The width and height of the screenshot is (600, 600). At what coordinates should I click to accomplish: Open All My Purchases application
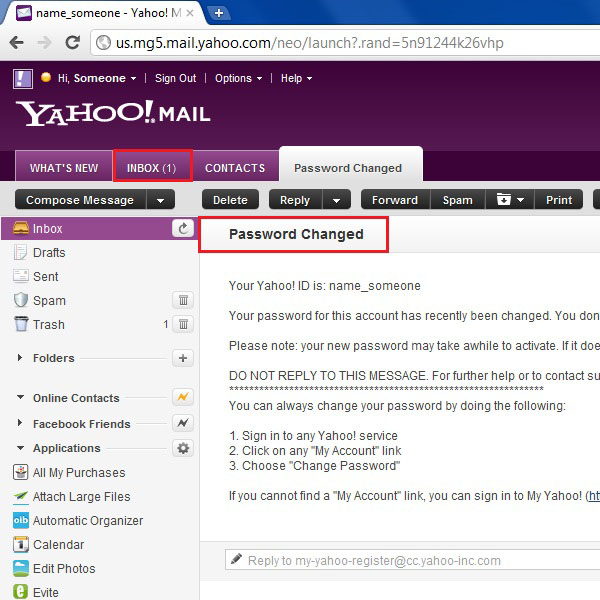79,473
